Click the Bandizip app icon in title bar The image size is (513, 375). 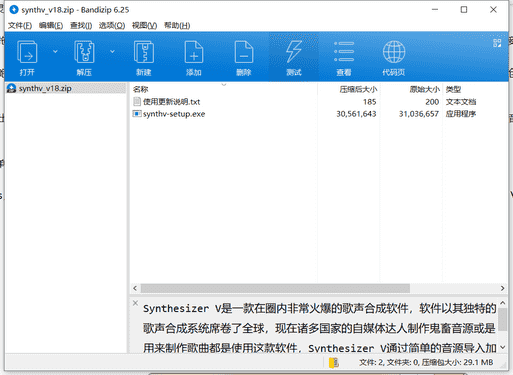tap(14, 10)
